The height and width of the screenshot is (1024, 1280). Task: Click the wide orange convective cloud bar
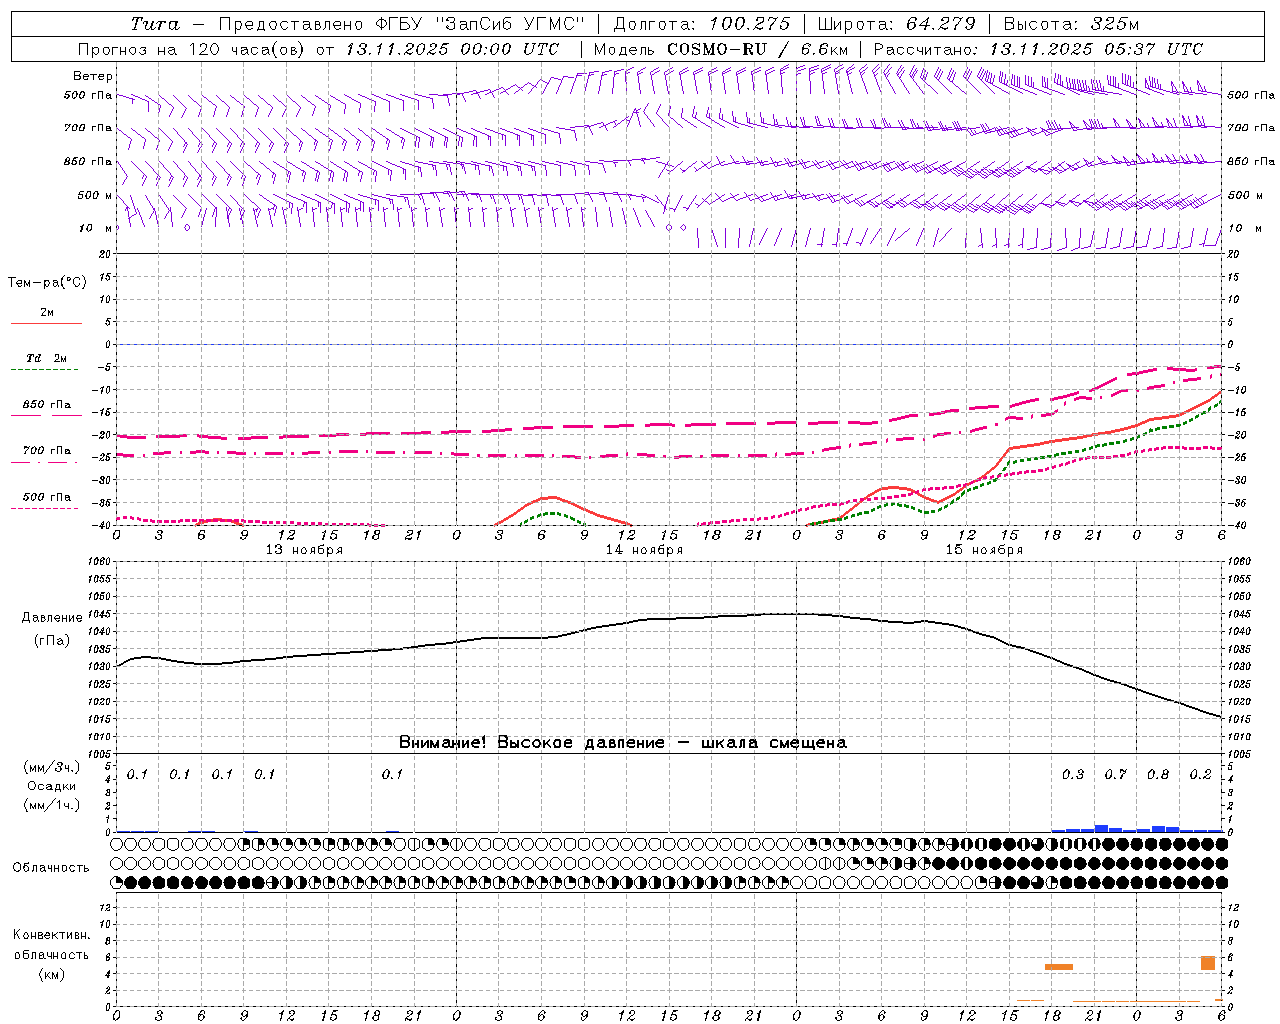tap(1059, 967)
